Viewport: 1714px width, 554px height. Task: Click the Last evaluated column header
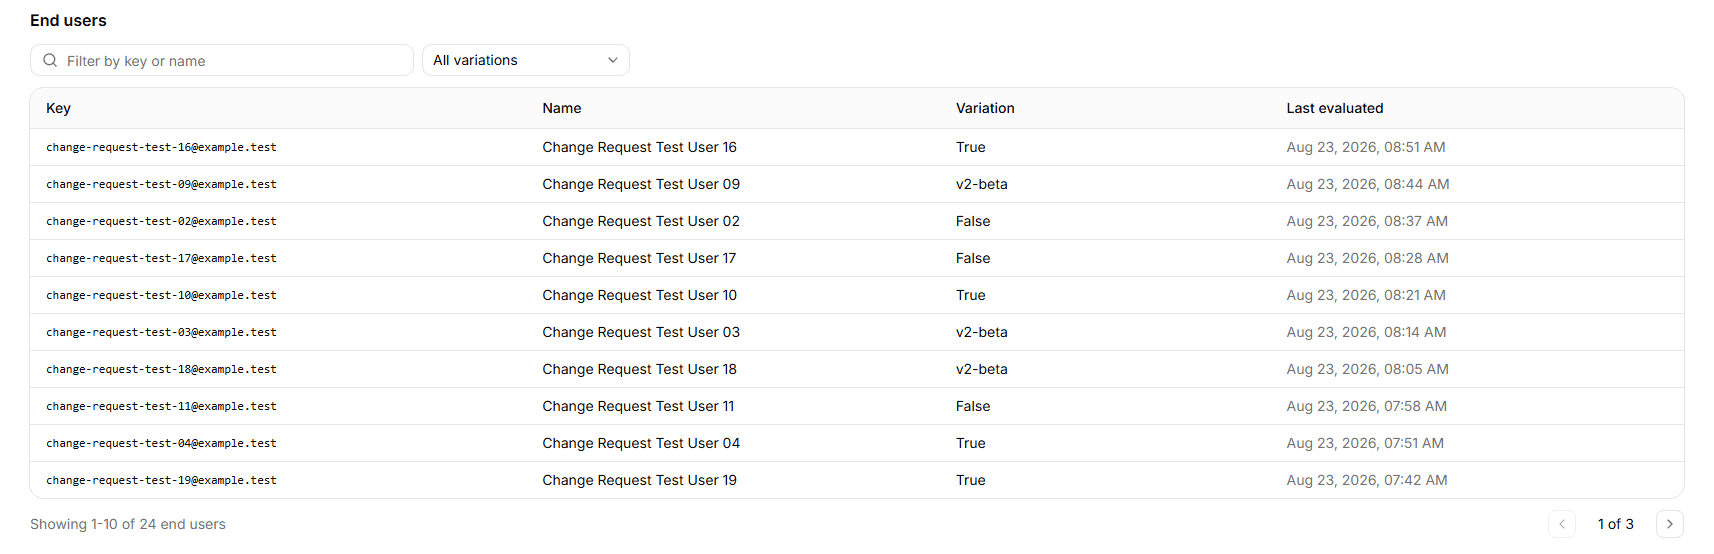pos(1335,108)
